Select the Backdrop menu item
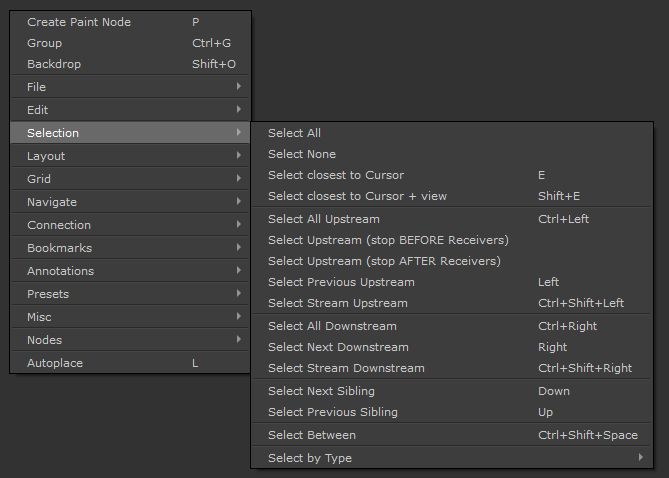Viewport: 669px width, 478px height. (x=54, y=64)
